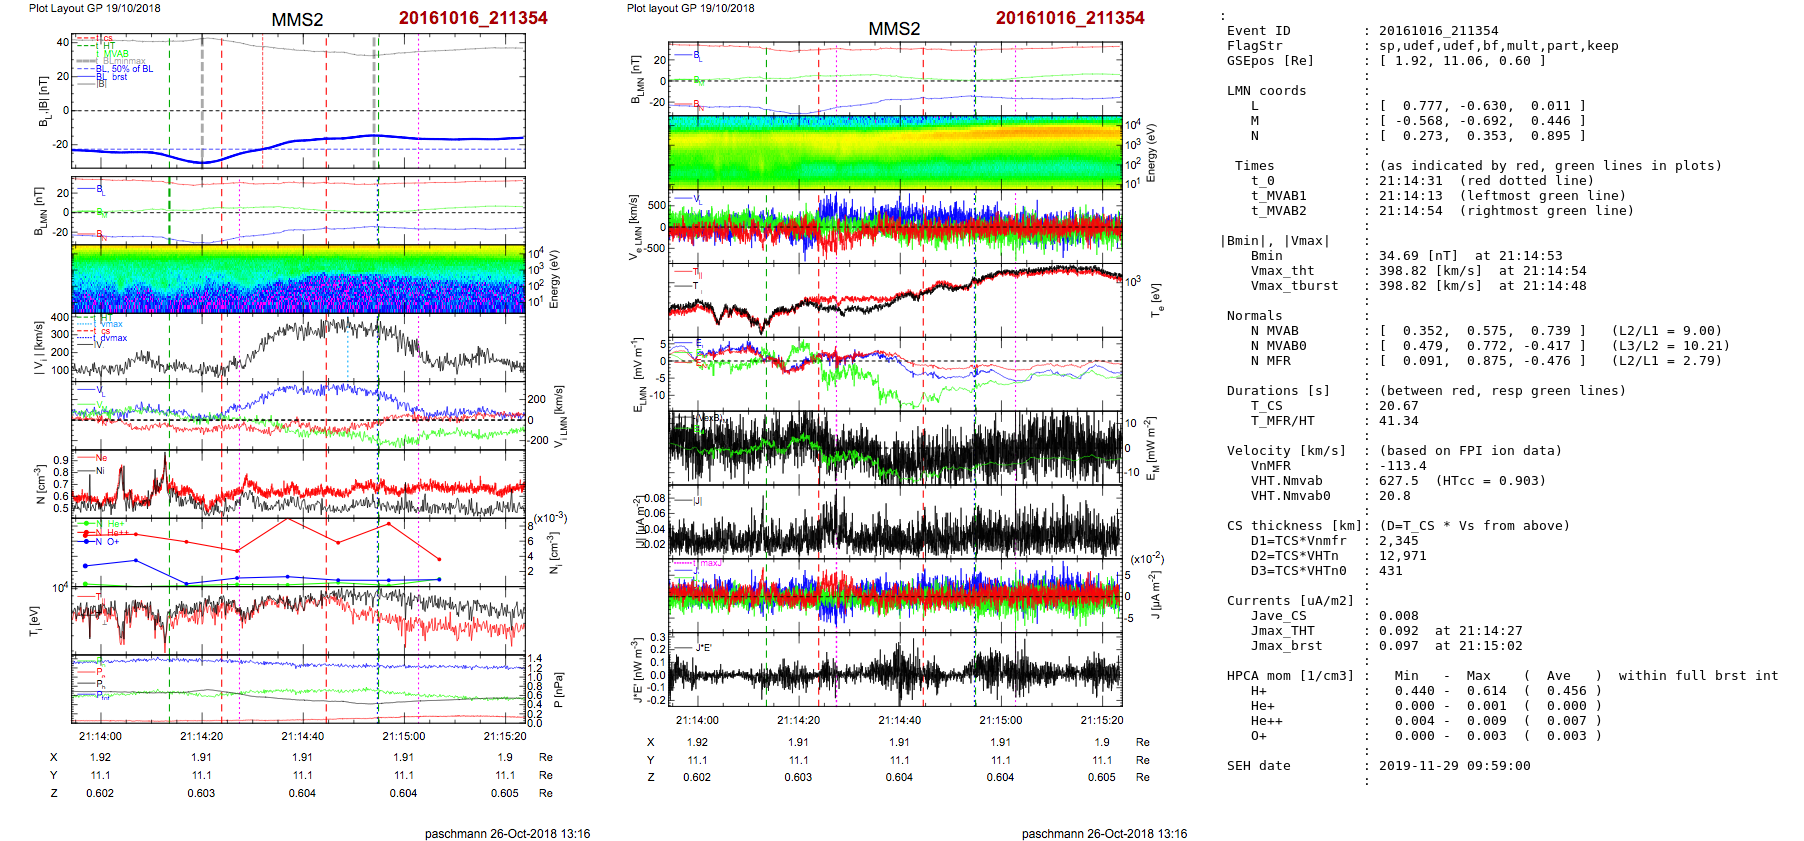Select the Jmax_brst current value 0.097

pos(1398,646)
